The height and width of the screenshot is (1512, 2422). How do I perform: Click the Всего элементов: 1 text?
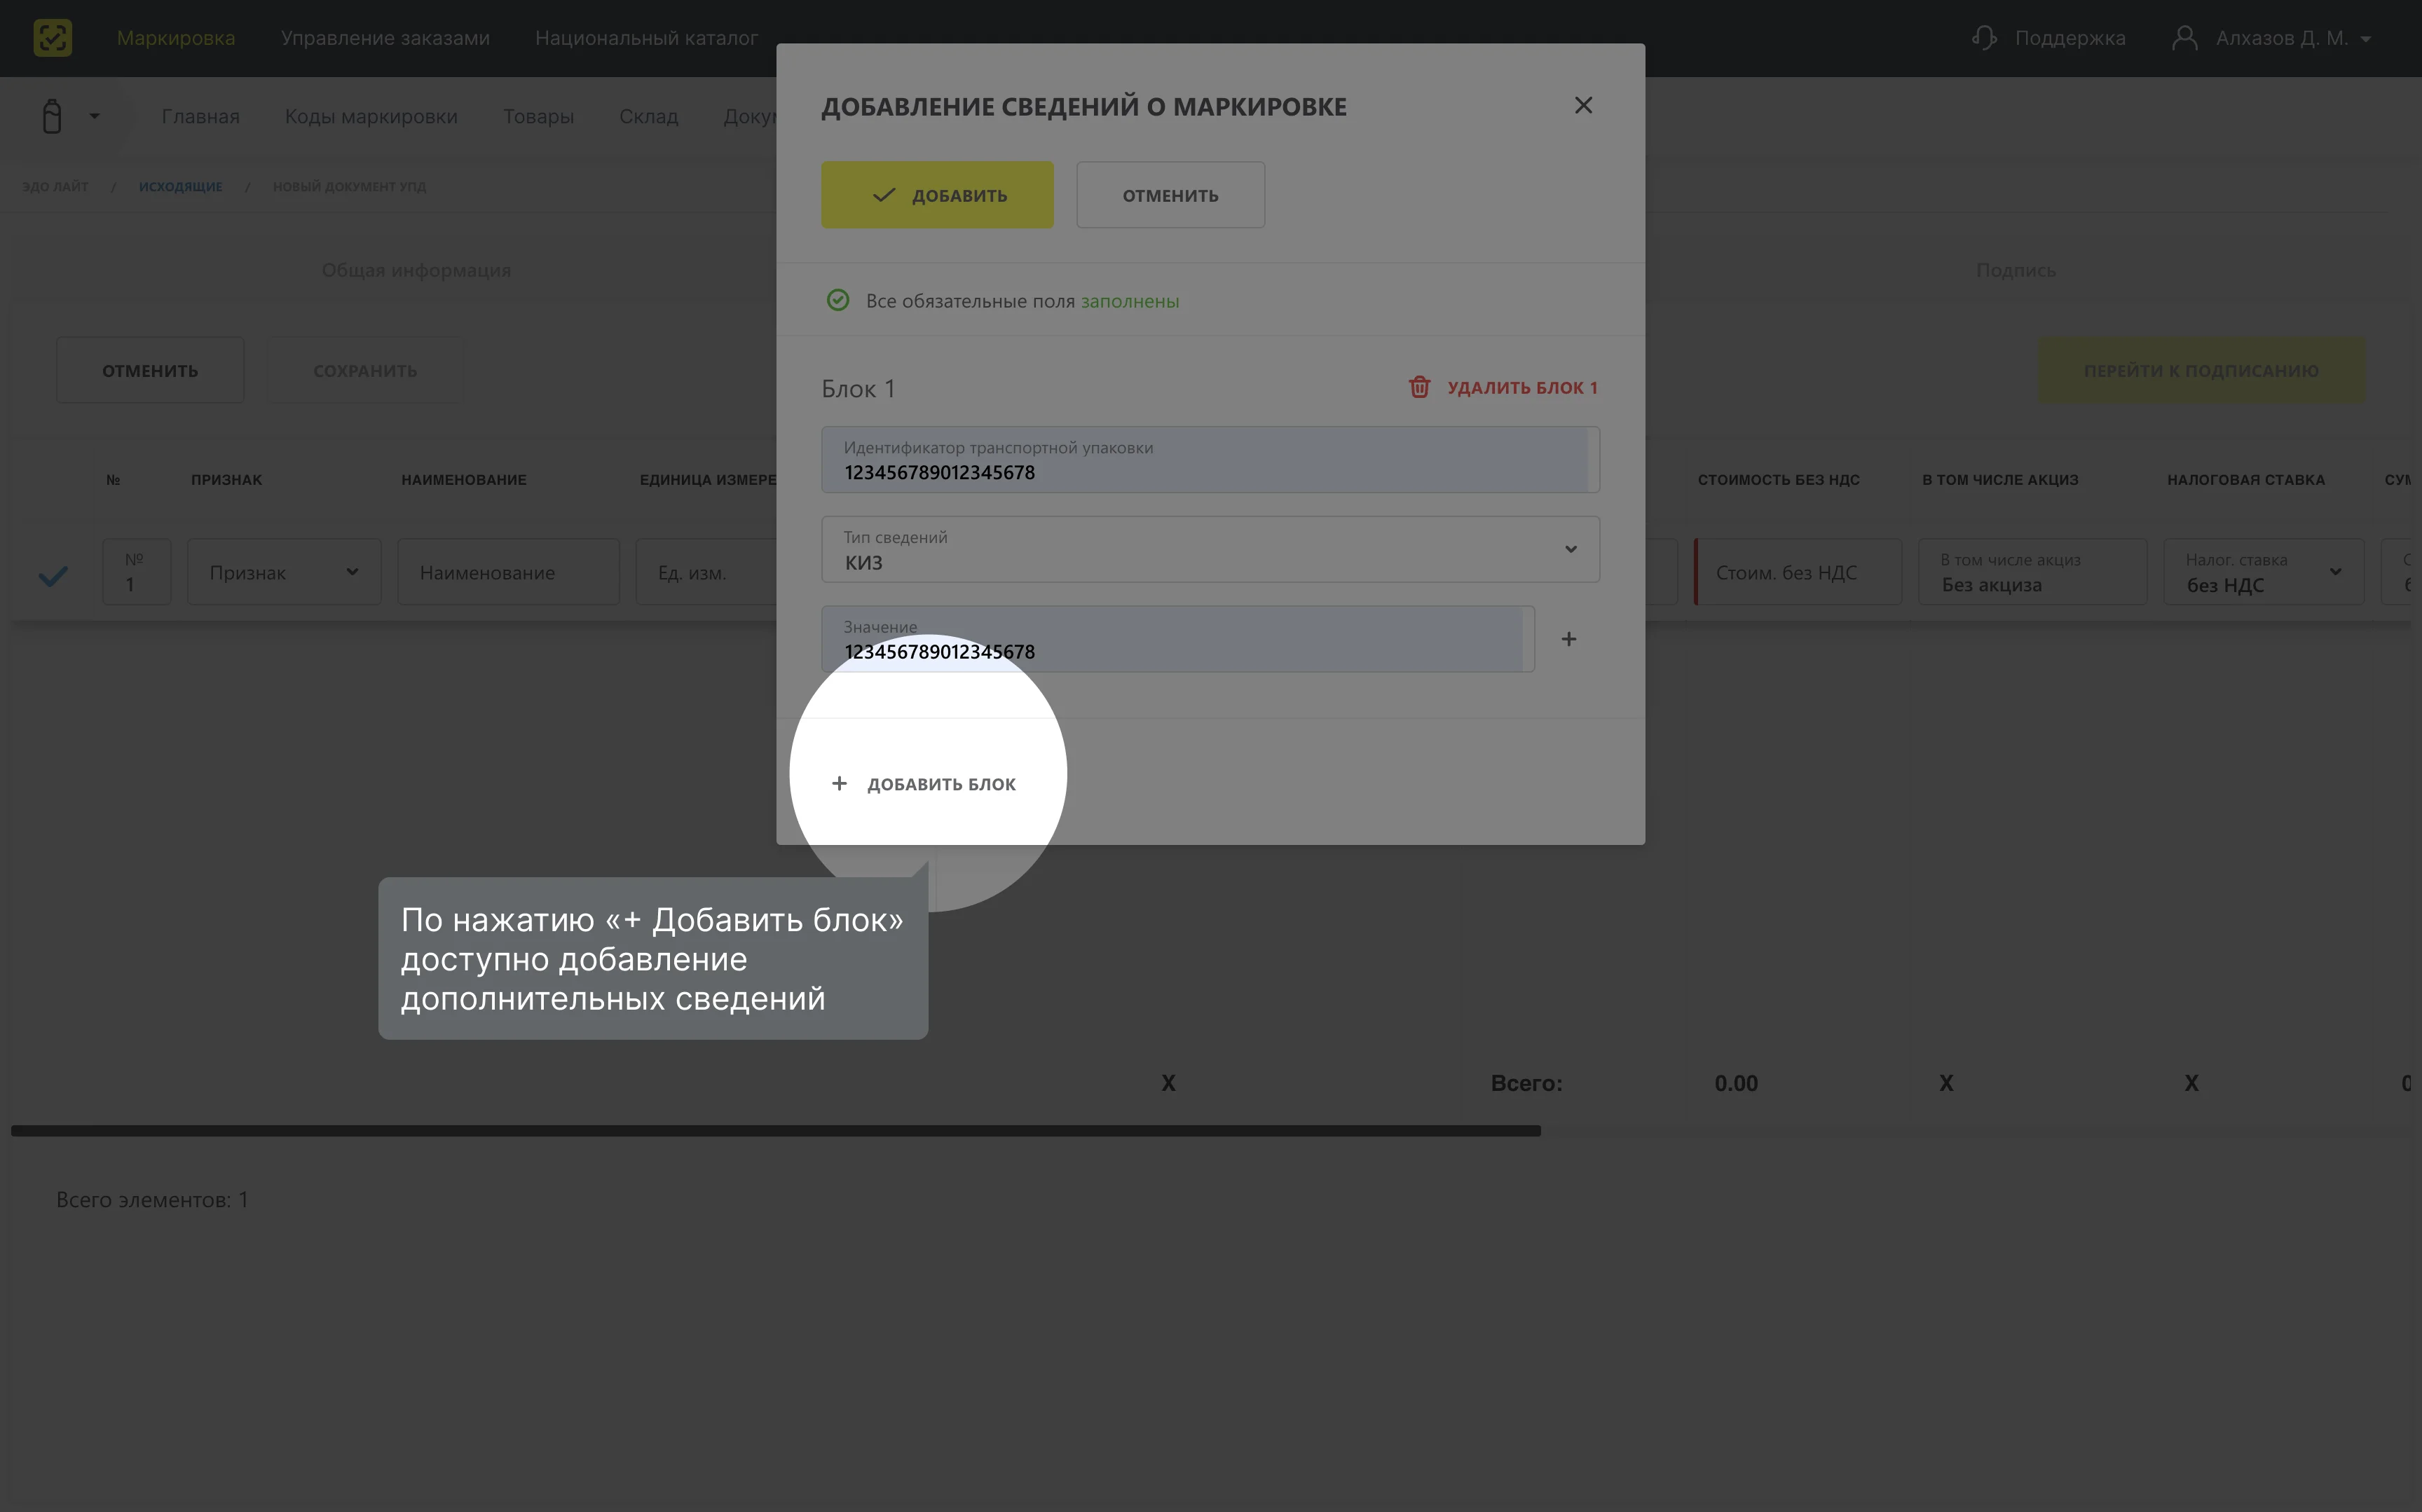[152, 1200]
